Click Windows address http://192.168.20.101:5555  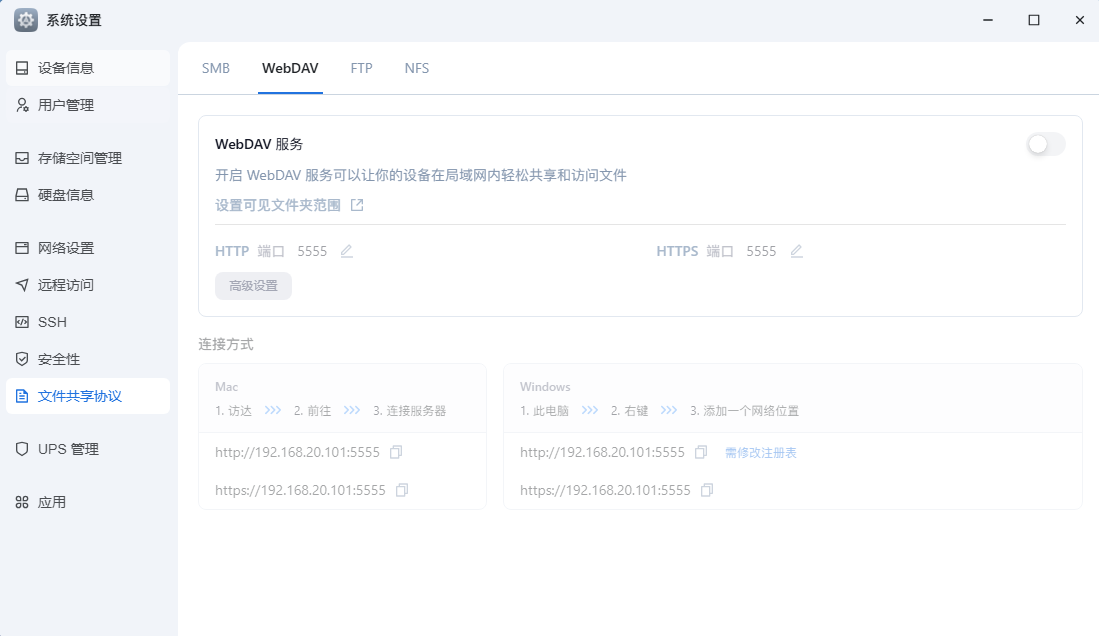tap(602, 452)
